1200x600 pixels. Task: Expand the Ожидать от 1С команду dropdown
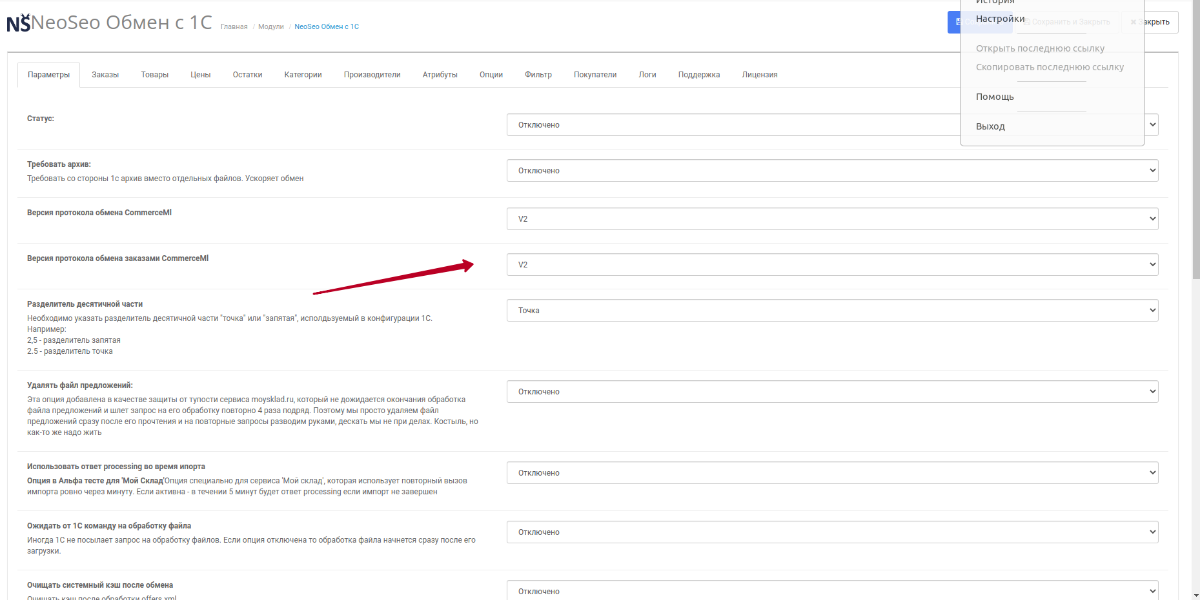pyautogui.click(x=833, y=532)
